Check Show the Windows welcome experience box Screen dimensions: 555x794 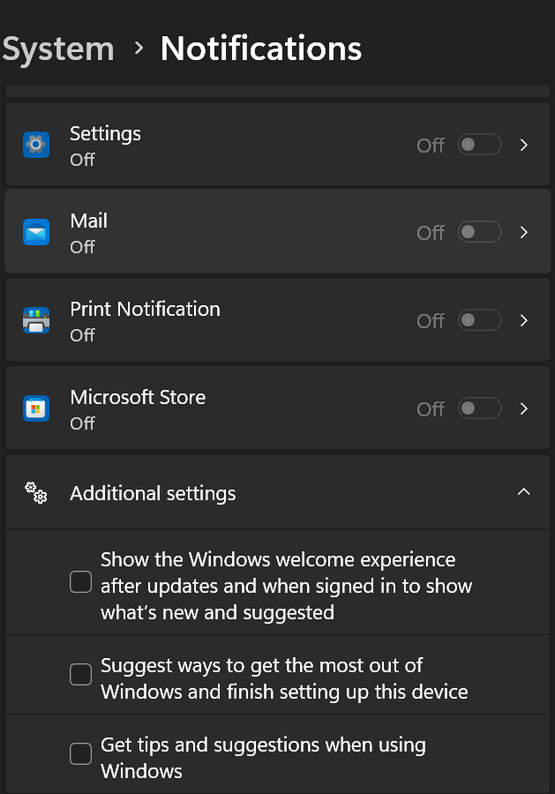click(81, 582)
